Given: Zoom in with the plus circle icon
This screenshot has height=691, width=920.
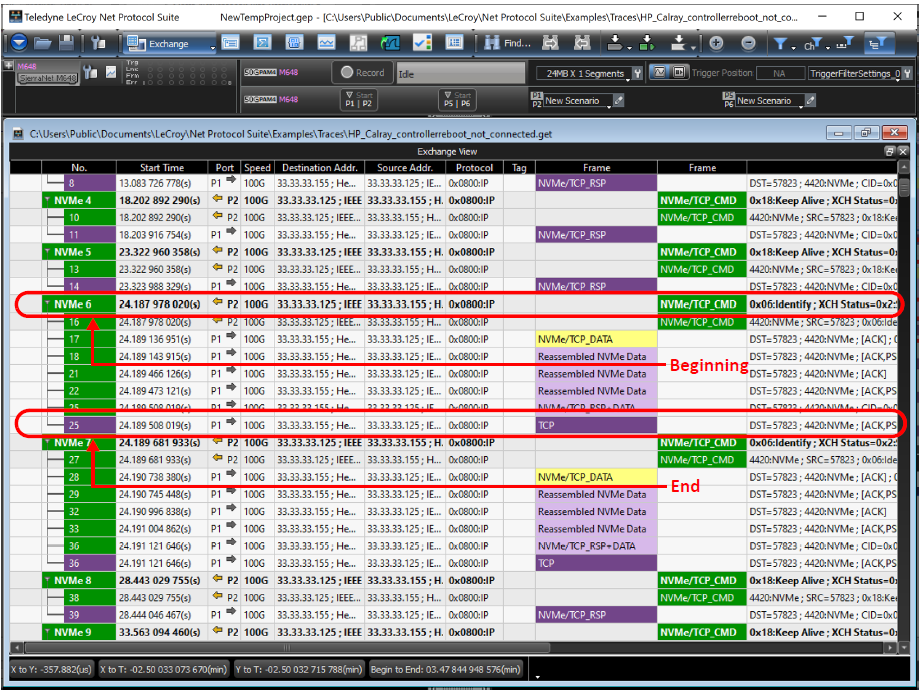Looking at the screenshot, I should pos(716,43).
